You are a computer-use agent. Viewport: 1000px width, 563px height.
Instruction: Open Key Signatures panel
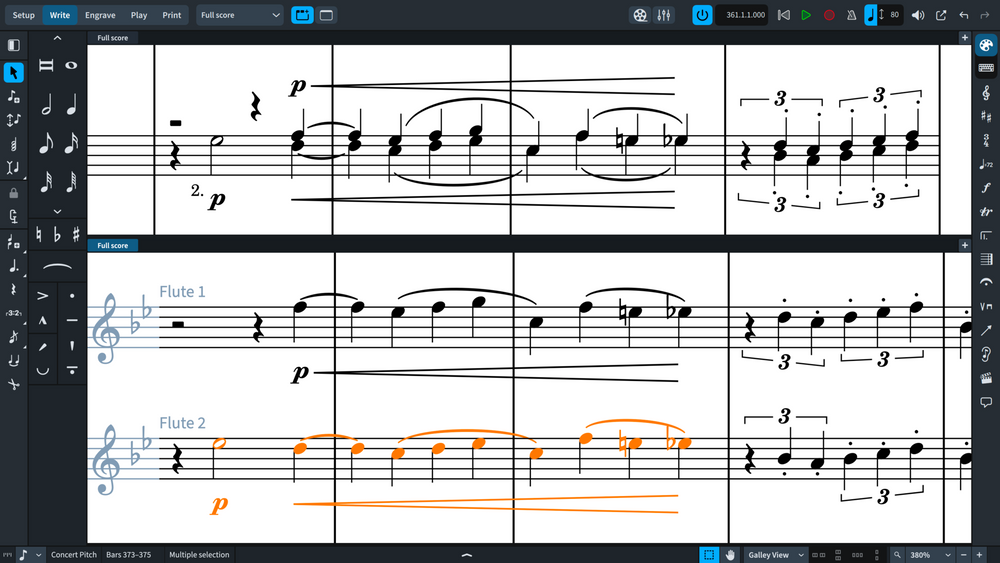click(x=986, y=117)
